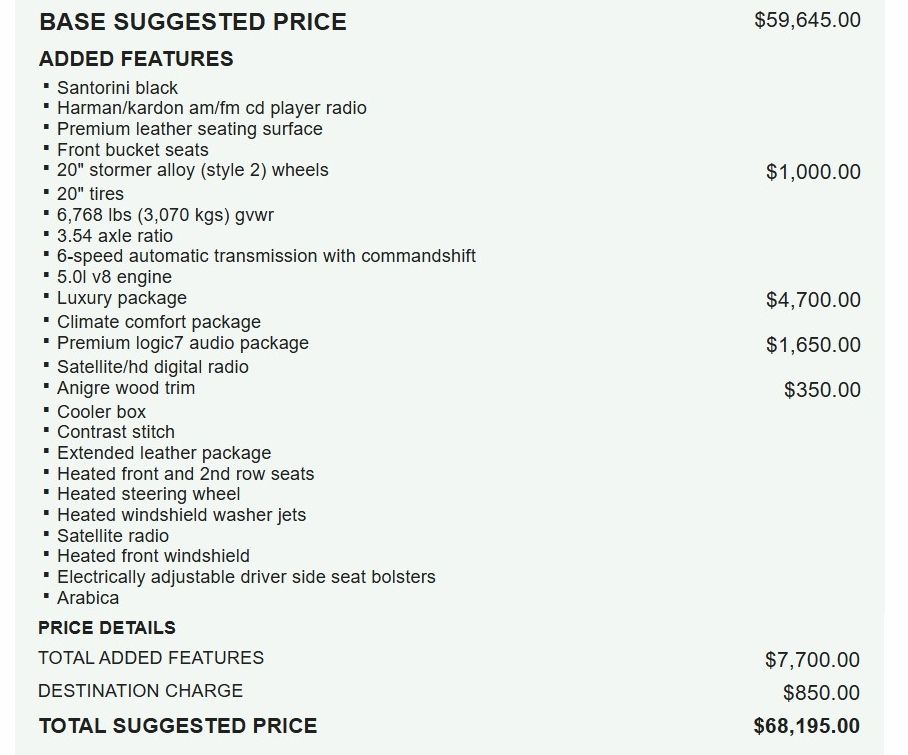The image size is (908, 755).
Task: Click the $1,650.00 audio package price
Action: [x=813, y=345]
